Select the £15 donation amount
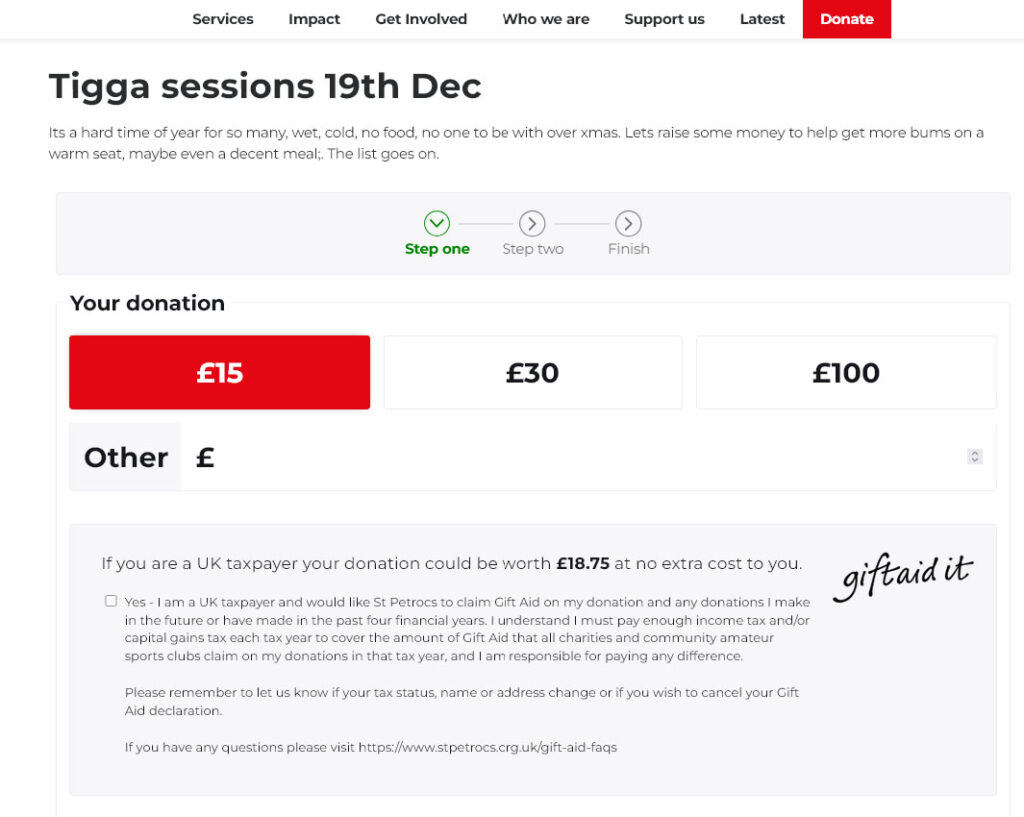Viewport: 1024px width, 817px height. [x=219, y=373]
